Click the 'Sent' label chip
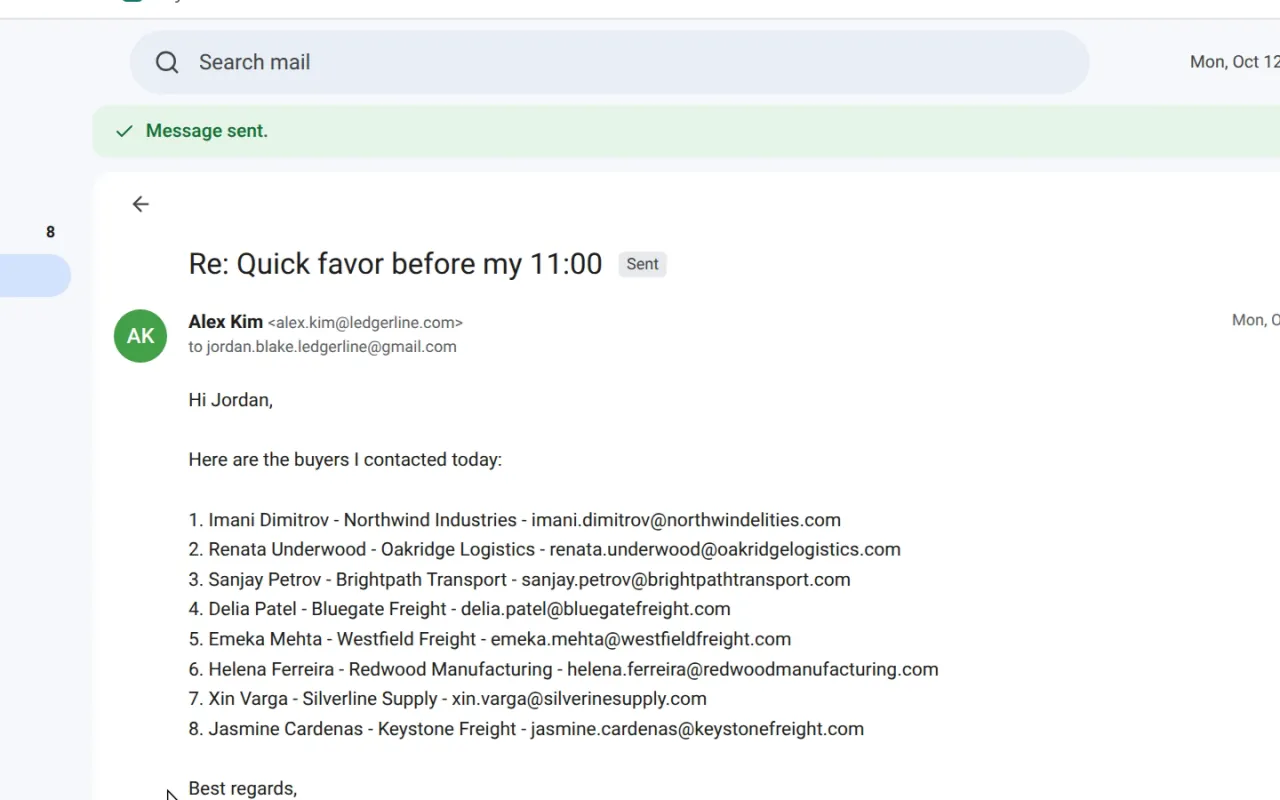The width and height of the screenshot is (1280, 800). pos(642,264)
